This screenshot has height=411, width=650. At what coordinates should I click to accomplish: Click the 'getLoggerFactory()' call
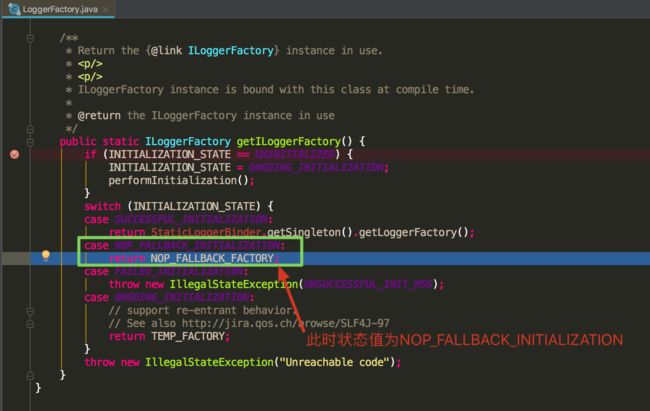pyautogui.click(x=414, y=232)
